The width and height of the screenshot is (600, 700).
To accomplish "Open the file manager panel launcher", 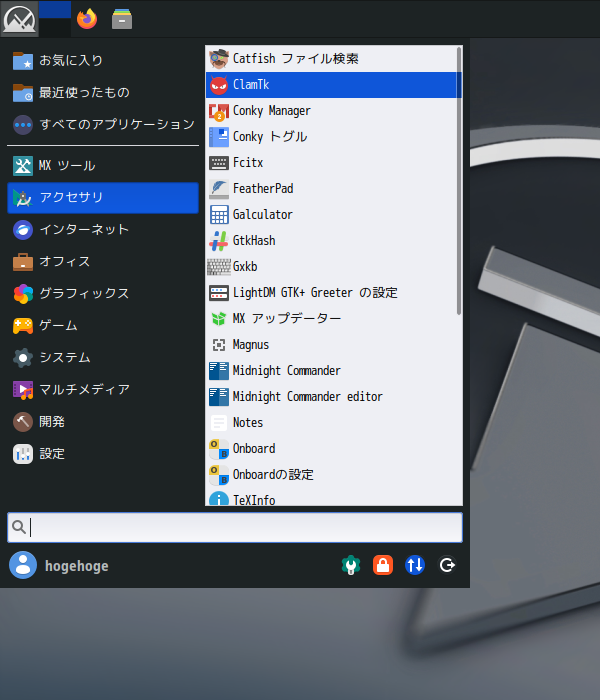I will pos(122,19).
